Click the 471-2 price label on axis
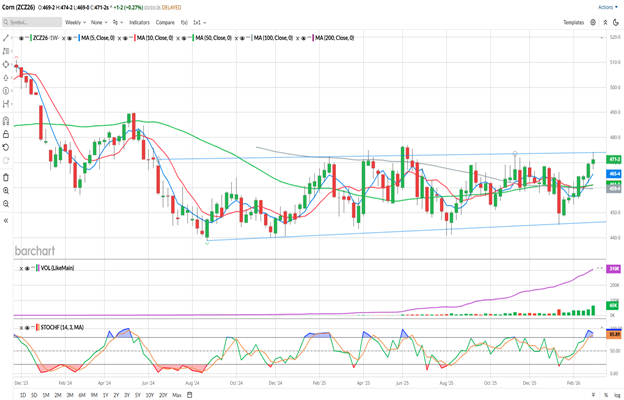 pos(614,159)
